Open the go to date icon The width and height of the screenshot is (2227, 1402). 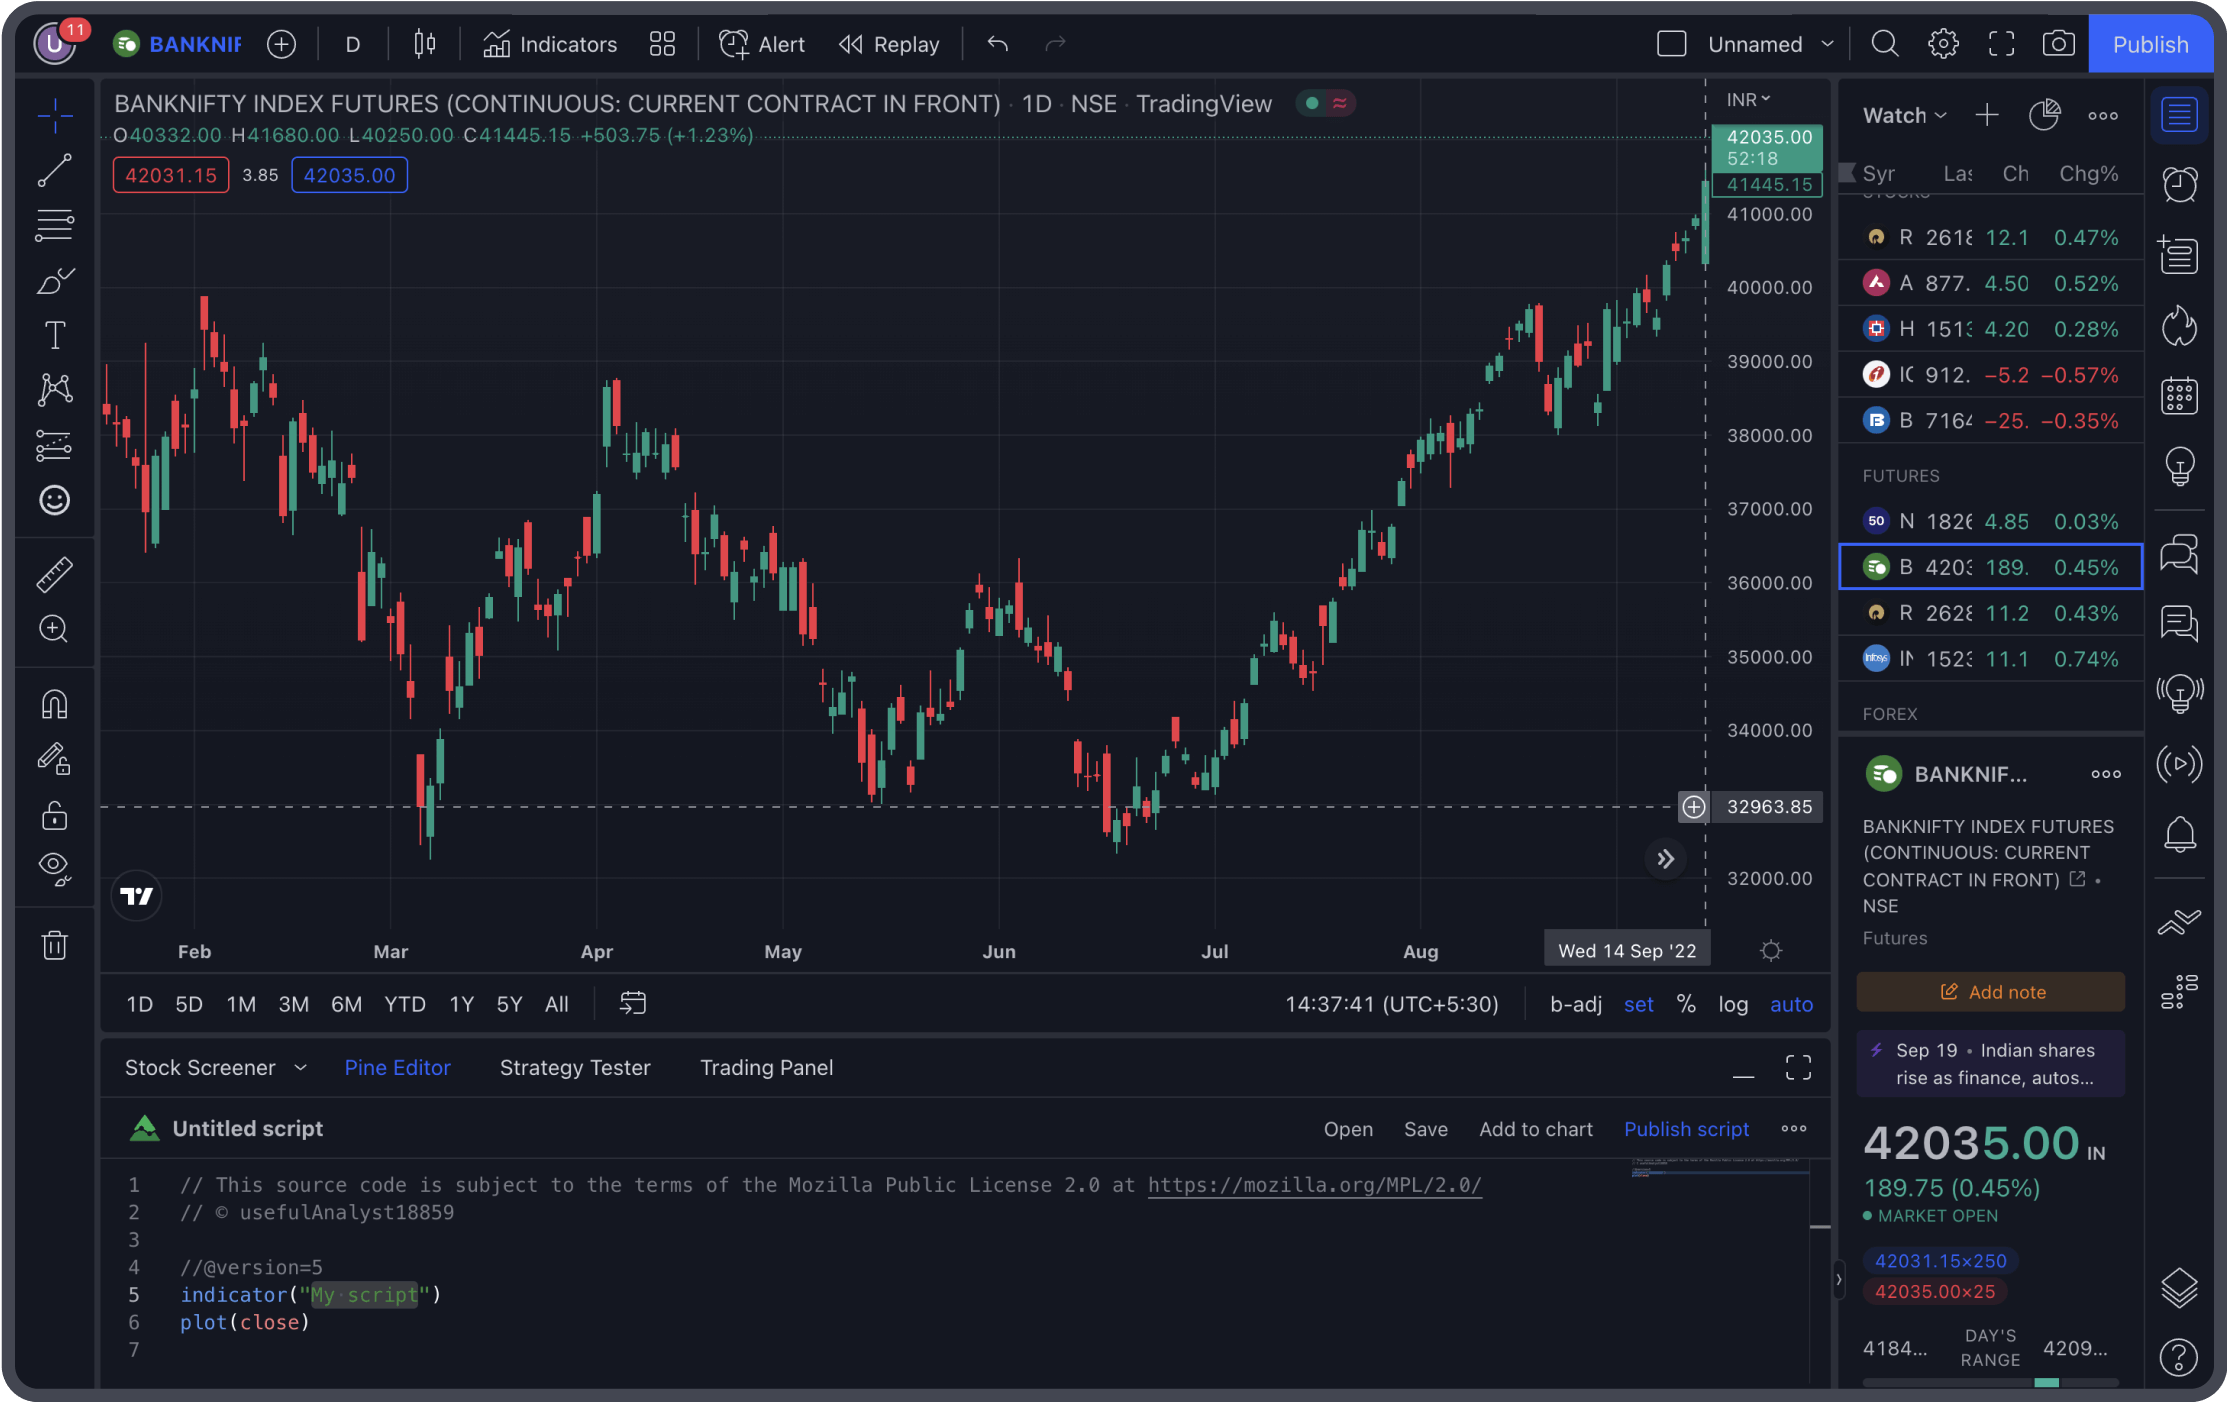pos(633,1003)
